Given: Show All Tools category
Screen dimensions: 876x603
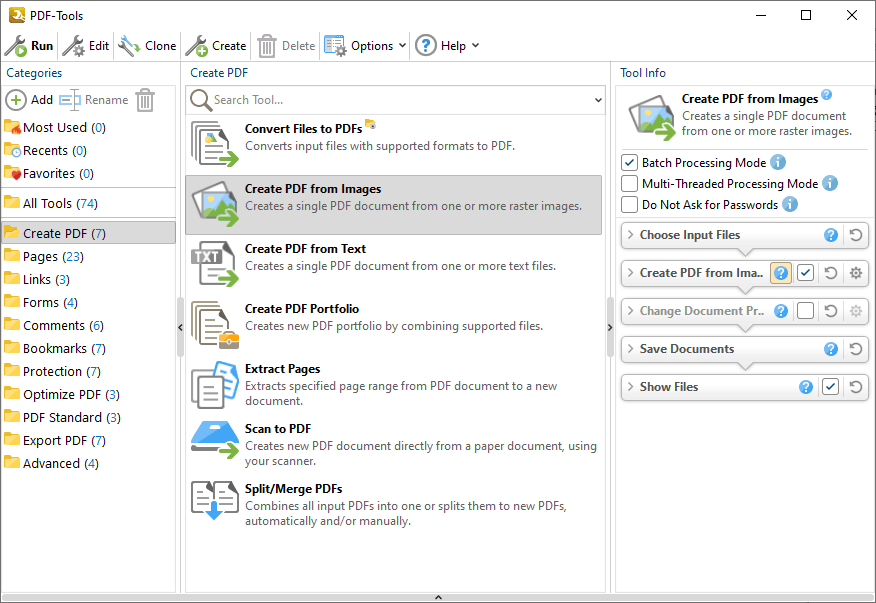Looking at the screenshot, I should [51, 203].
